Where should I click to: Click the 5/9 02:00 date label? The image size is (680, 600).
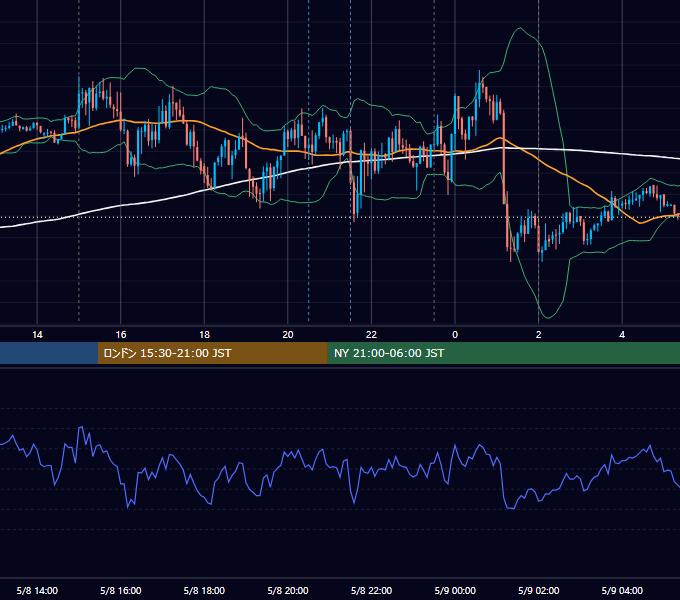coord(539,590)
